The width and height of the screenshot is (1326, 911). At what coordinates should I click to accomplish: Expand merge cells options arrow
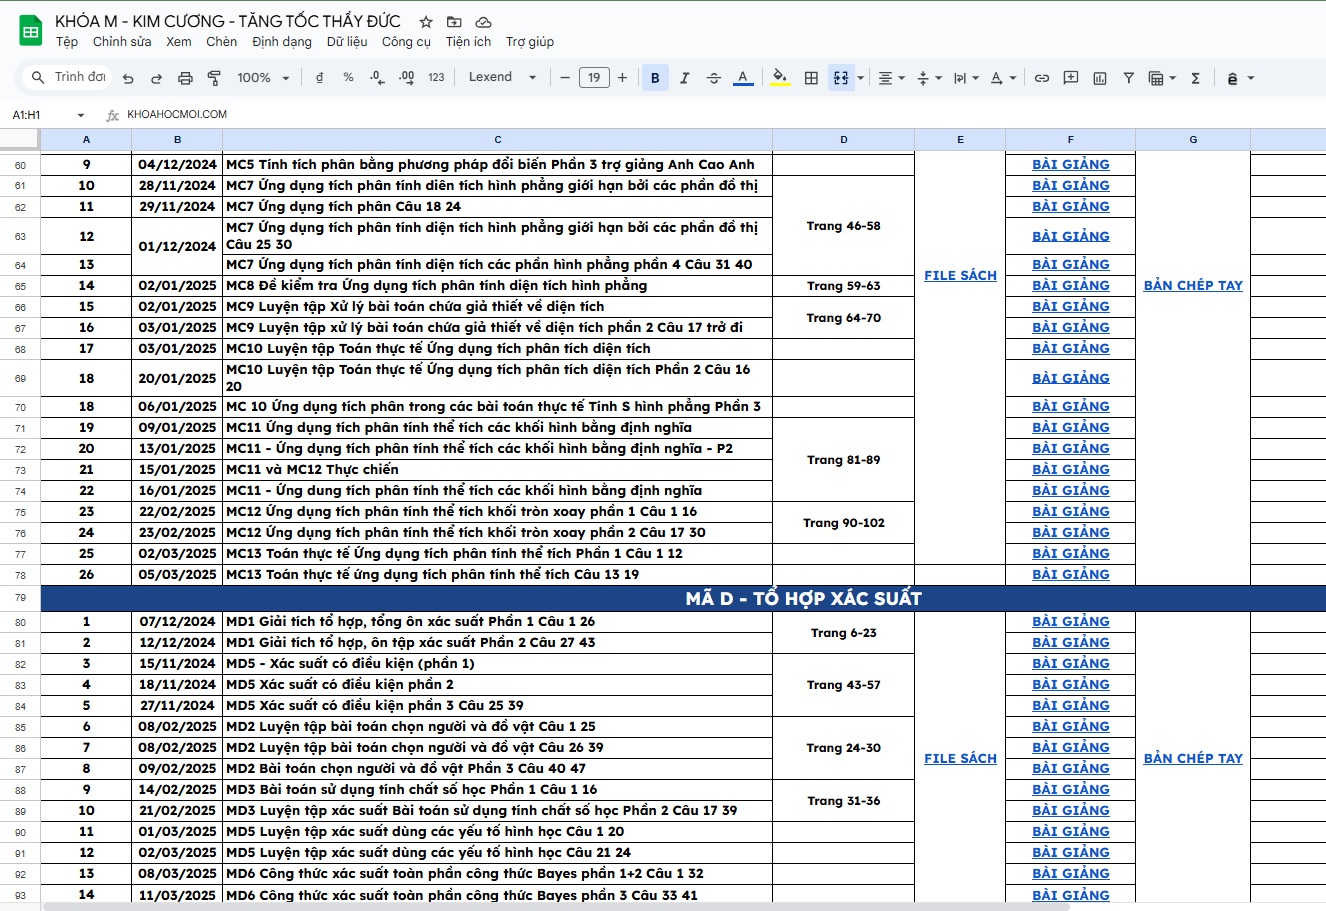(861, 78)
